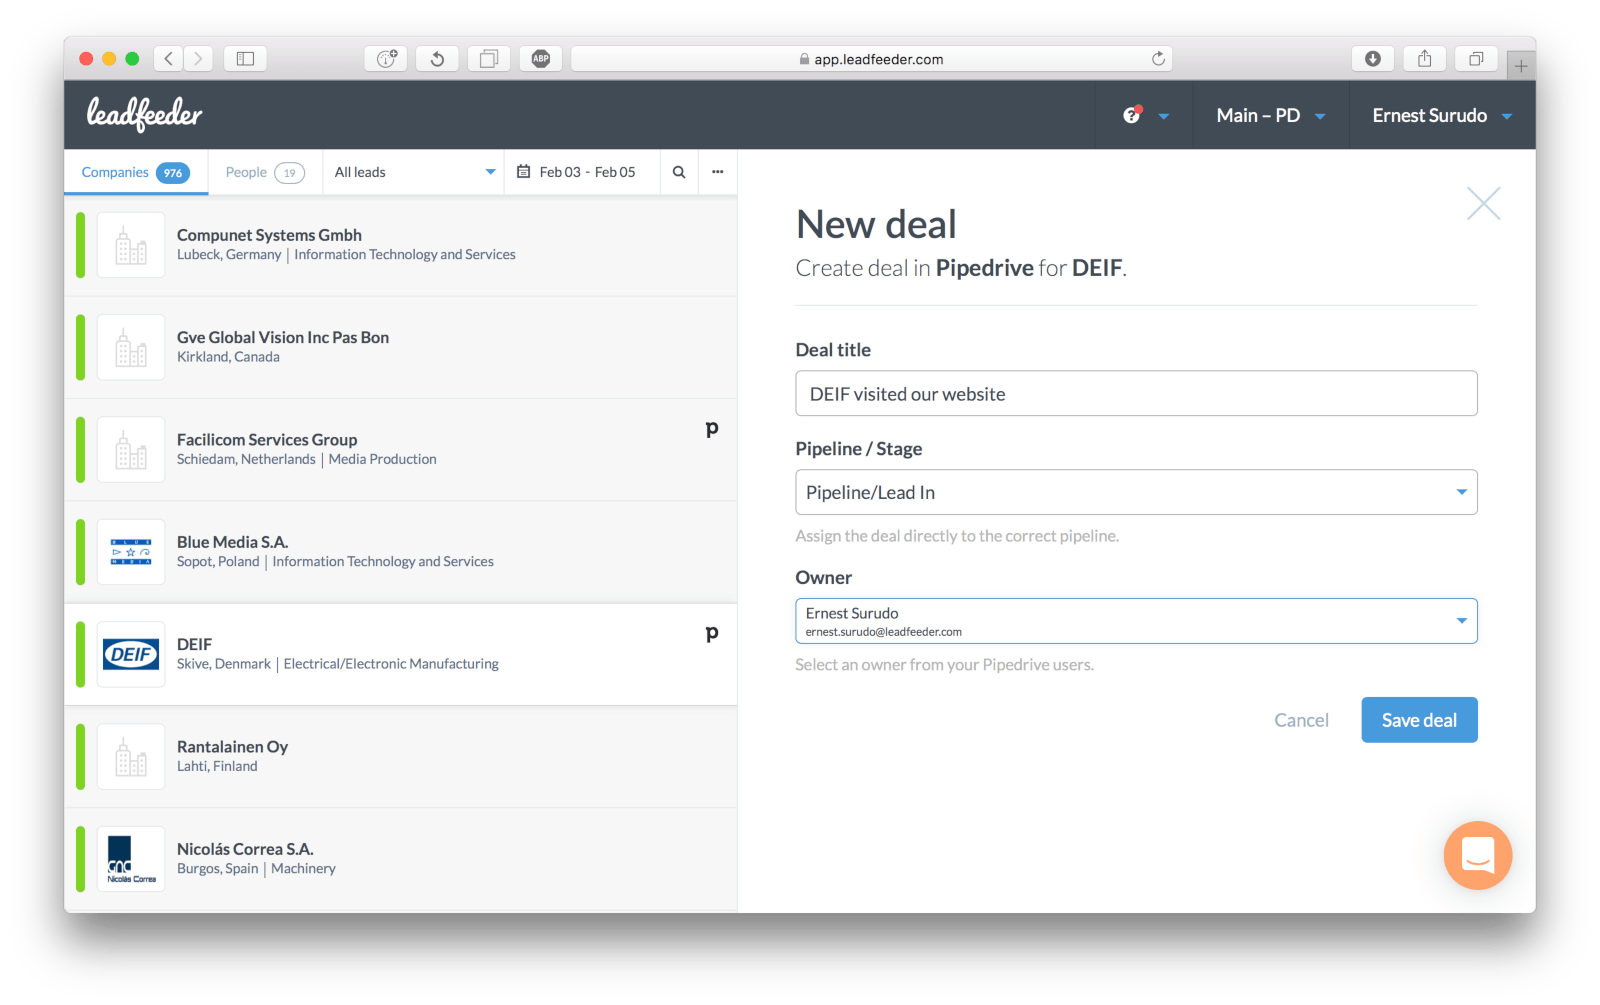Viewport: 1600px width, 1005px height.
Task: Click the Rantalainen Oy building icon
Action: pyautogui.click(x=131, y=757)
